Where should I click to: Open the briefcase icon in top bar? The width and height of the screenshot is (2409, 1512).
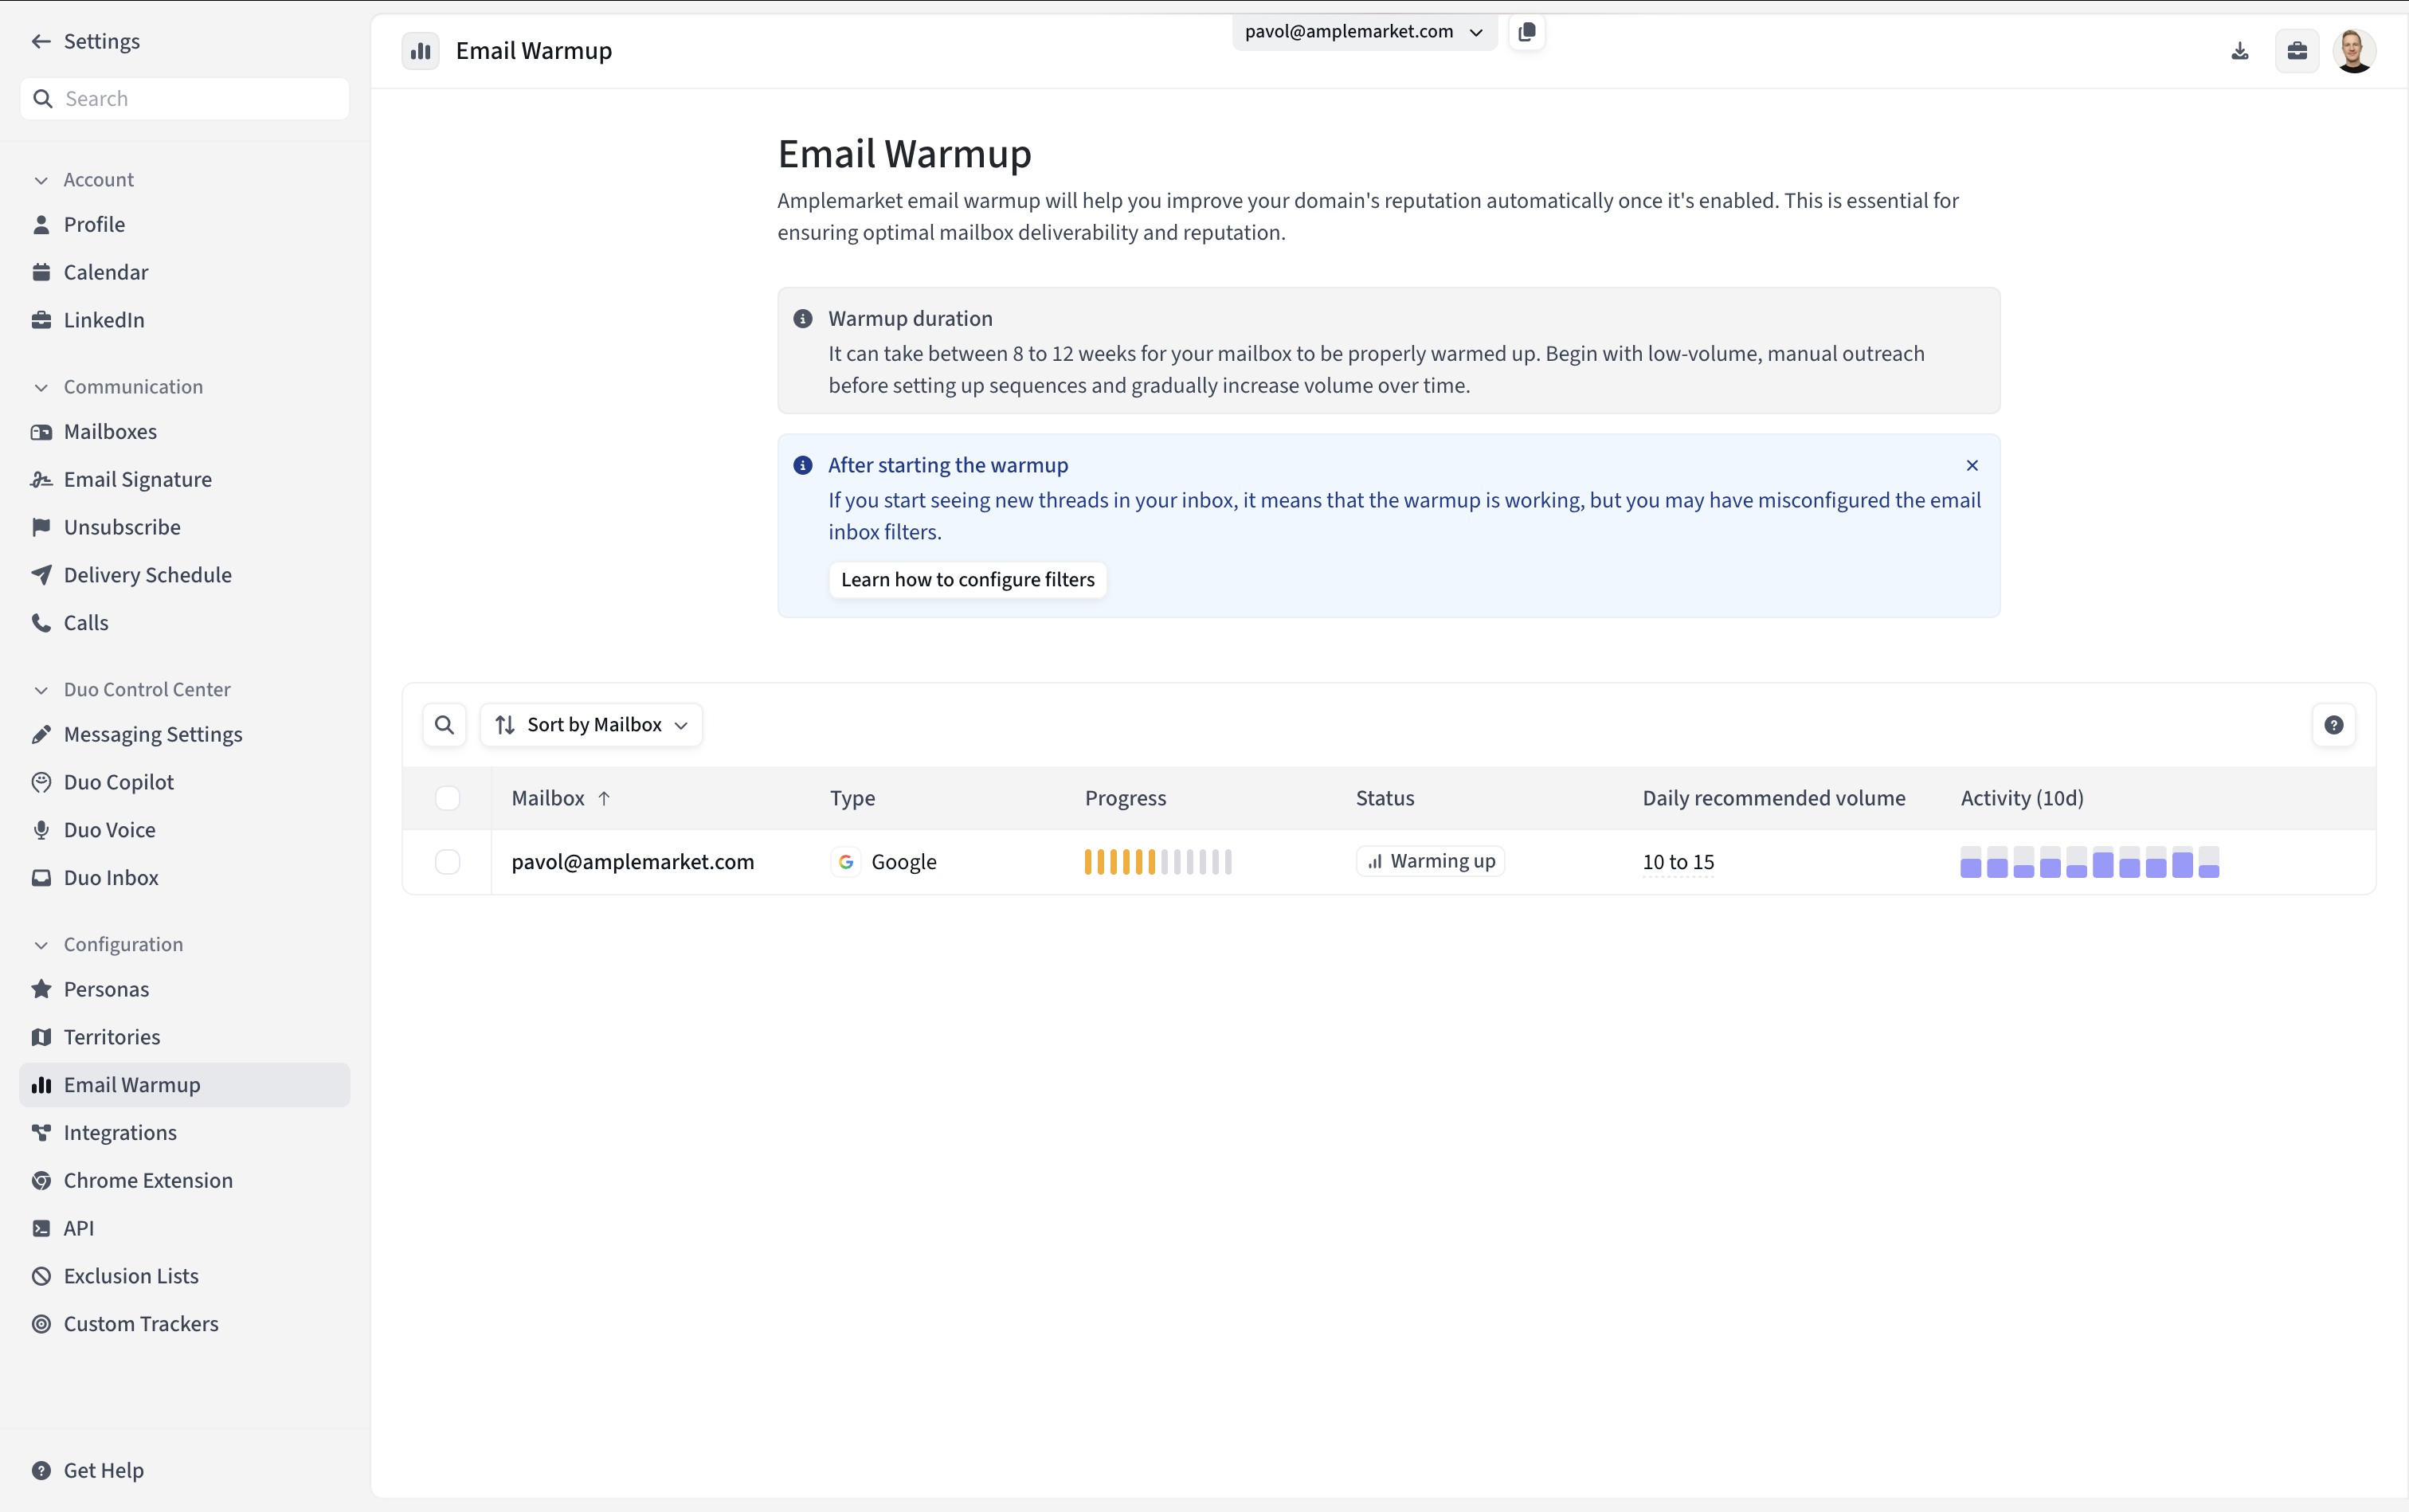coord(2297,51)
